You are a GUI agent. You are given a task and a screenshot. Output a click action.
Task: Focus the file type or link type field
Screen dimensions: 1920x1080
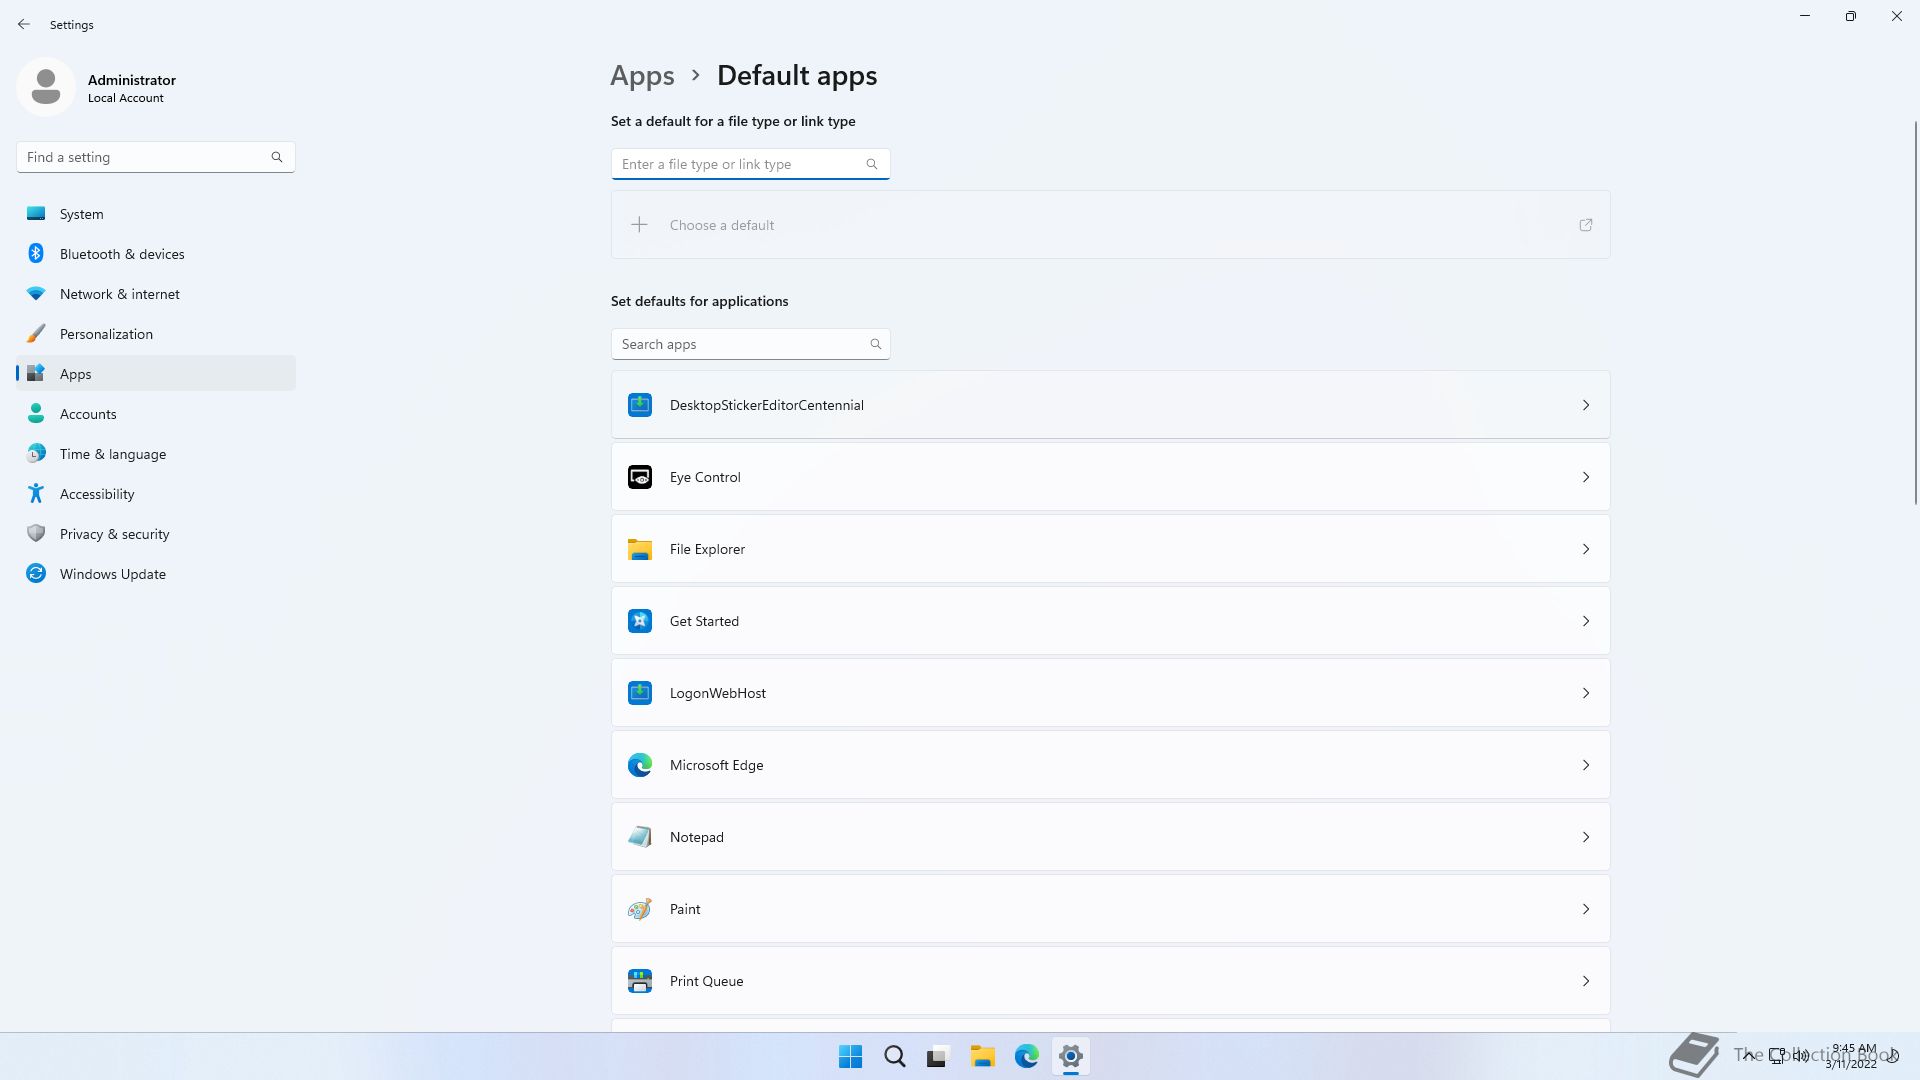[x=750, y=164]
